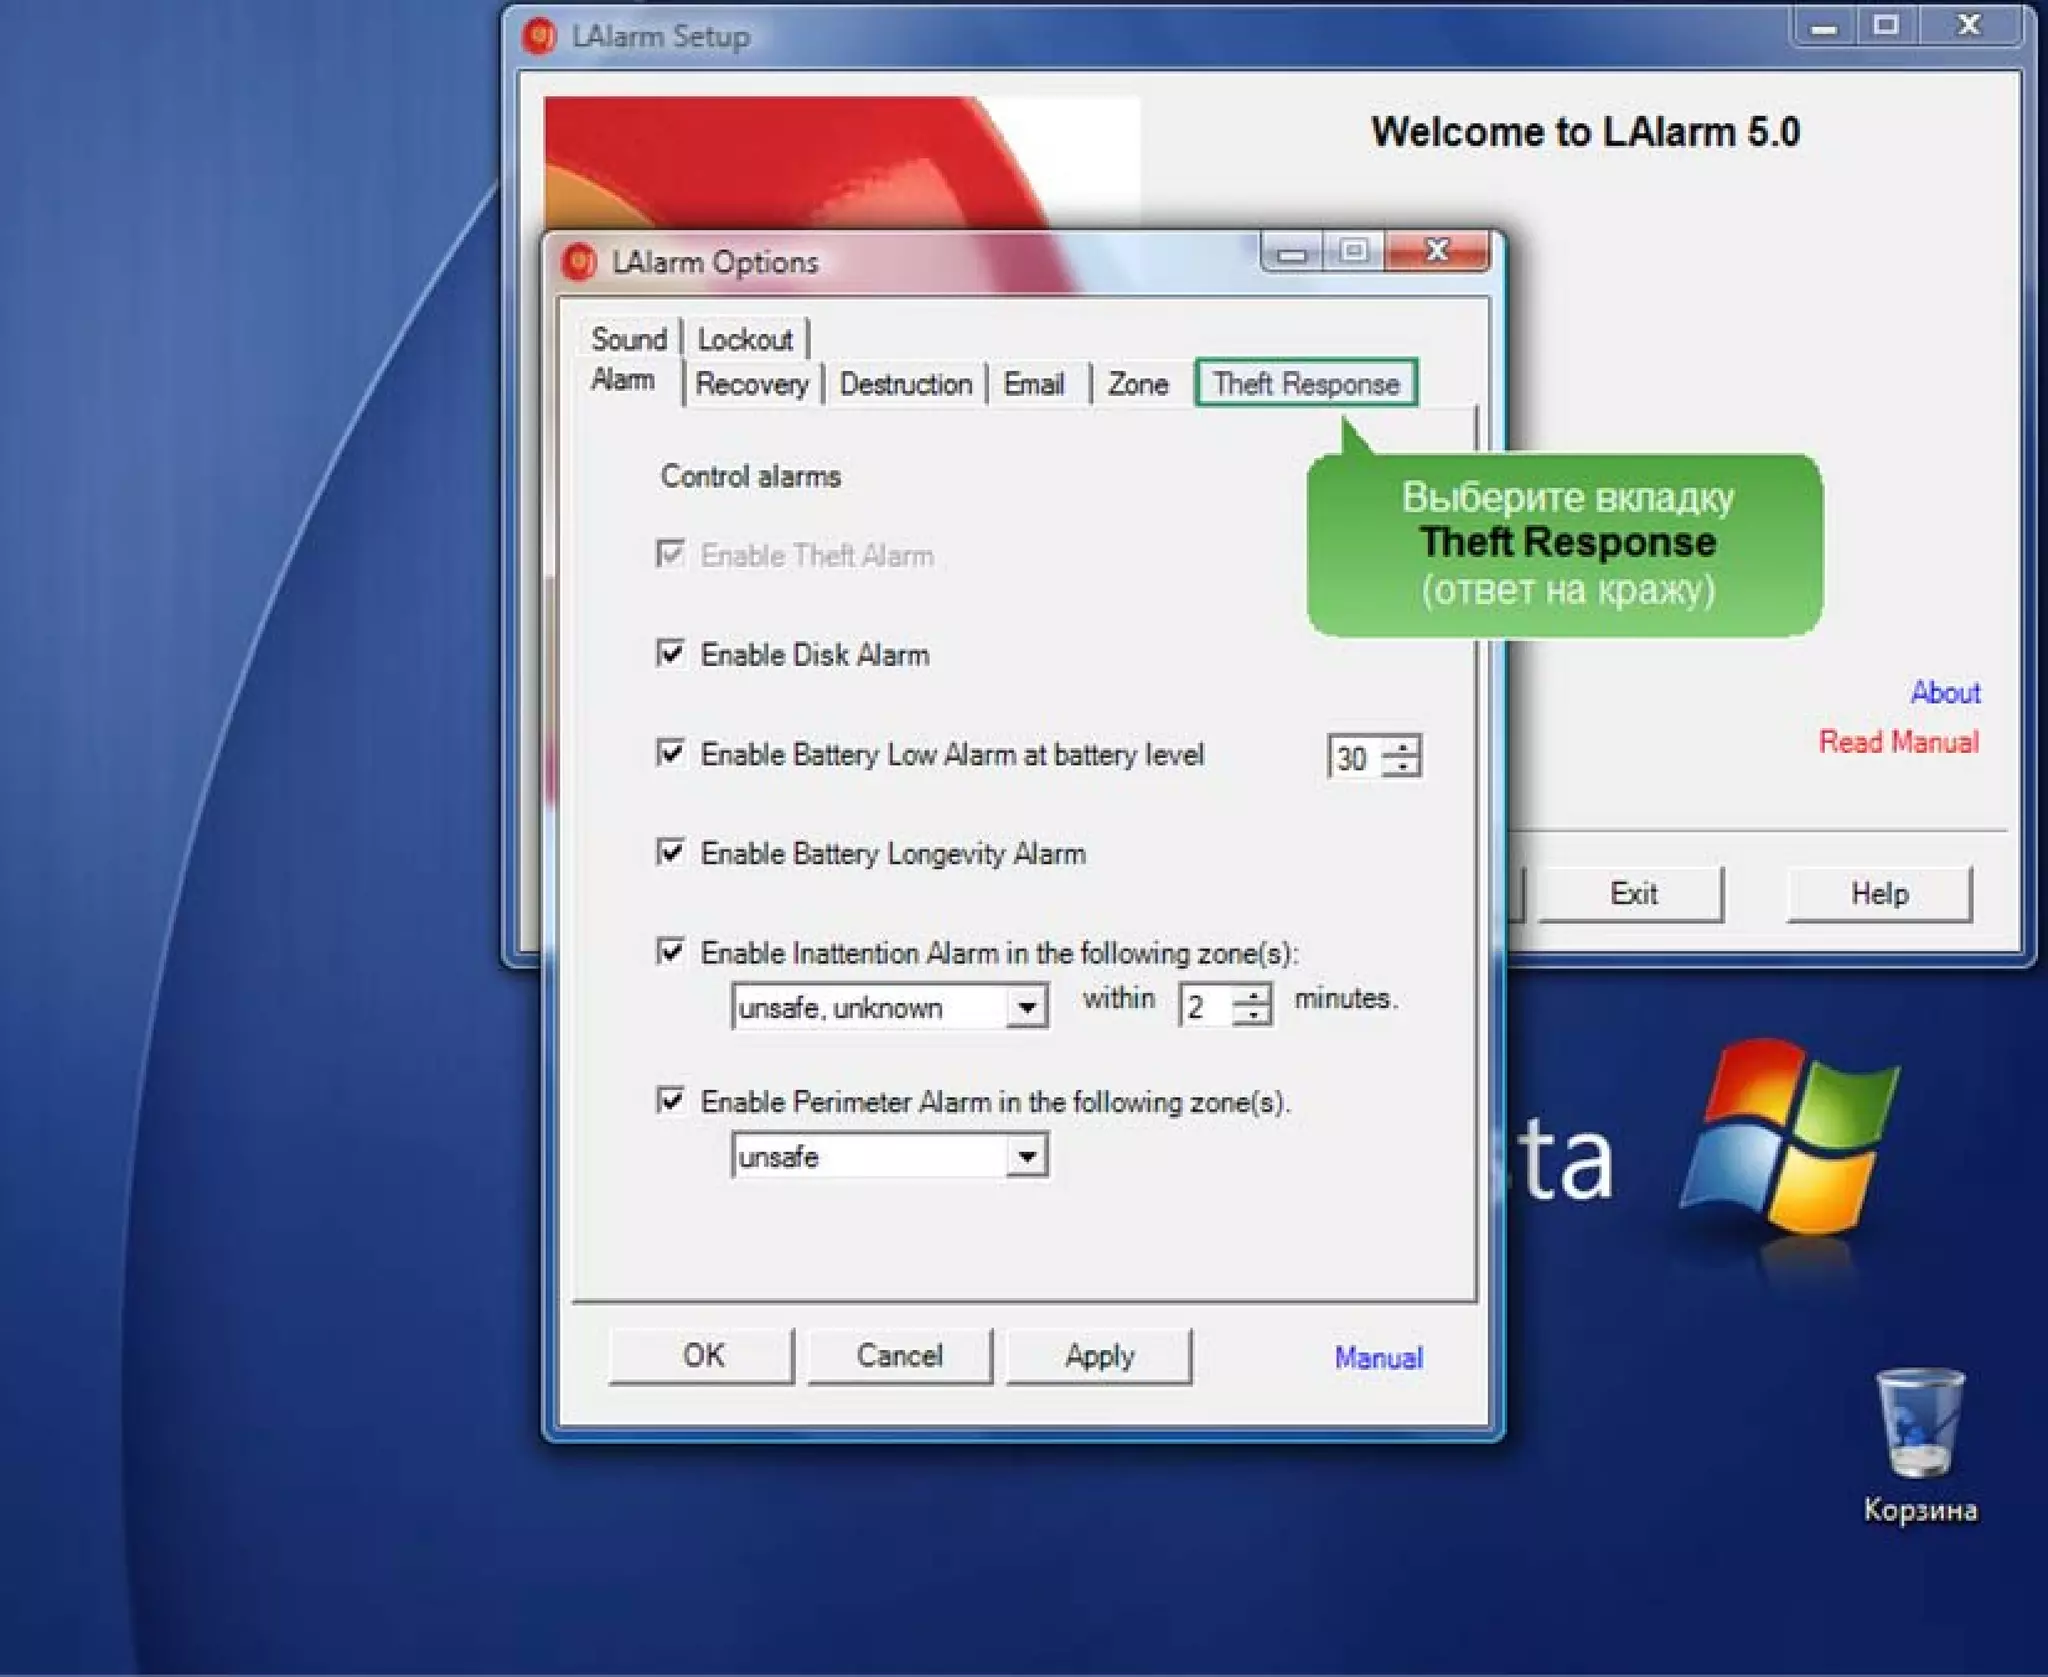Select the Lockout tab
The image size is (2048, 1677).
(745, 340)
